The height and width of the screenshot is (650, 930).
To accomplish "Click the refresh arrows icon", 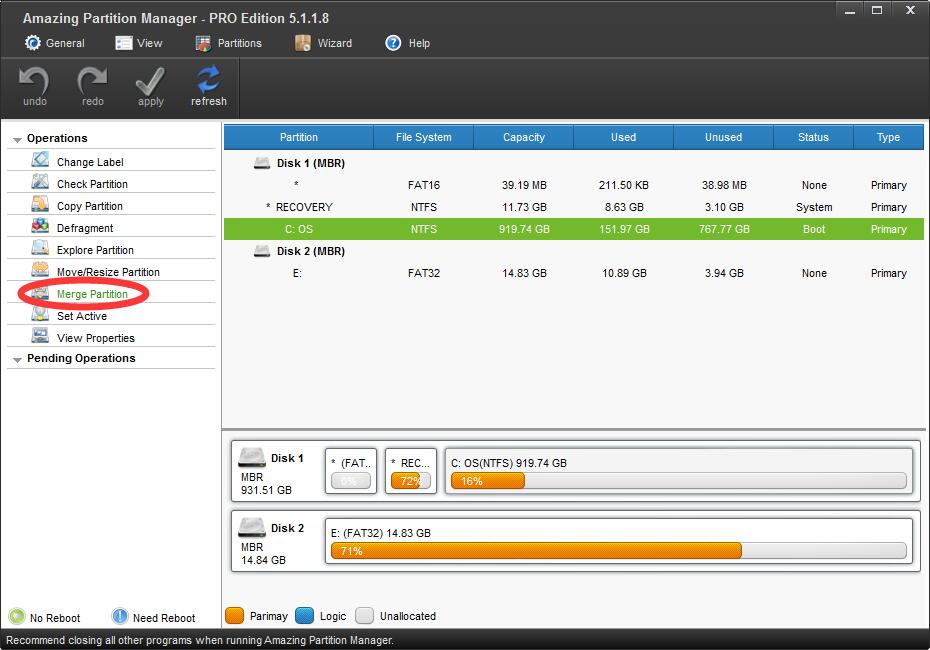I will tap(208, 79).
